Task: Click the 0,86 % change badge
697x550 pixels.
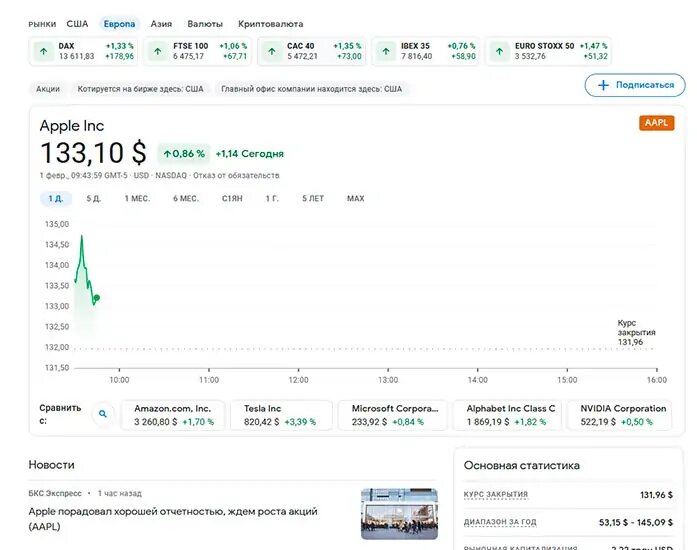Action: (x=184, y=154)
